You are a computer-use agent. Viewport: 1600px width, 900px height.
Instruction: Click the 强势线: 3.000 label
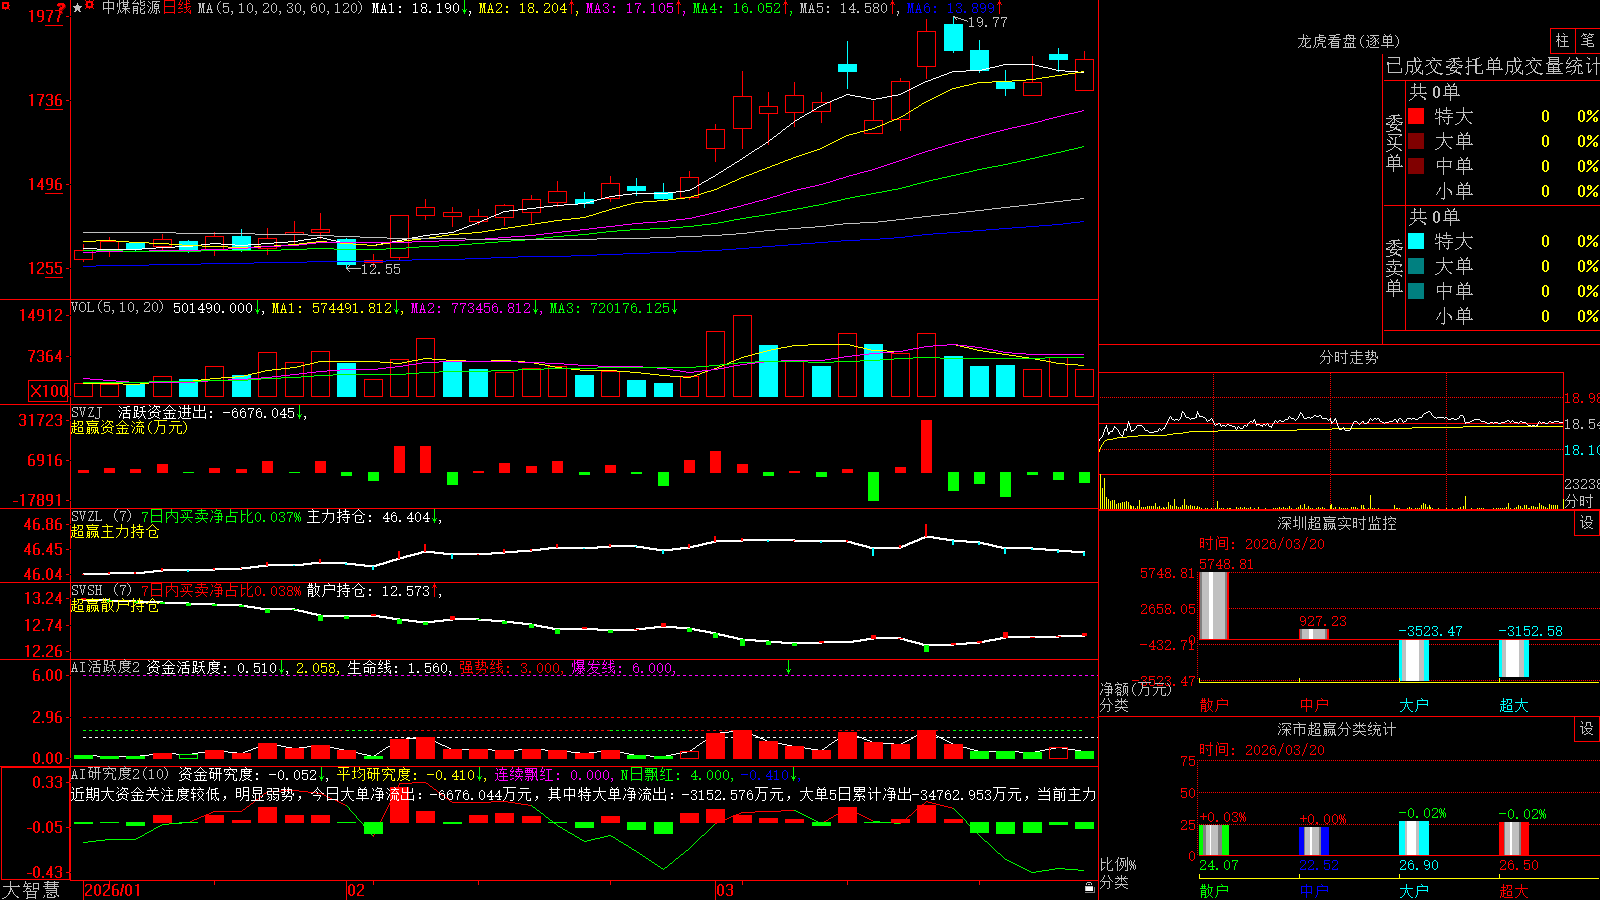click(x=510, y=667)
